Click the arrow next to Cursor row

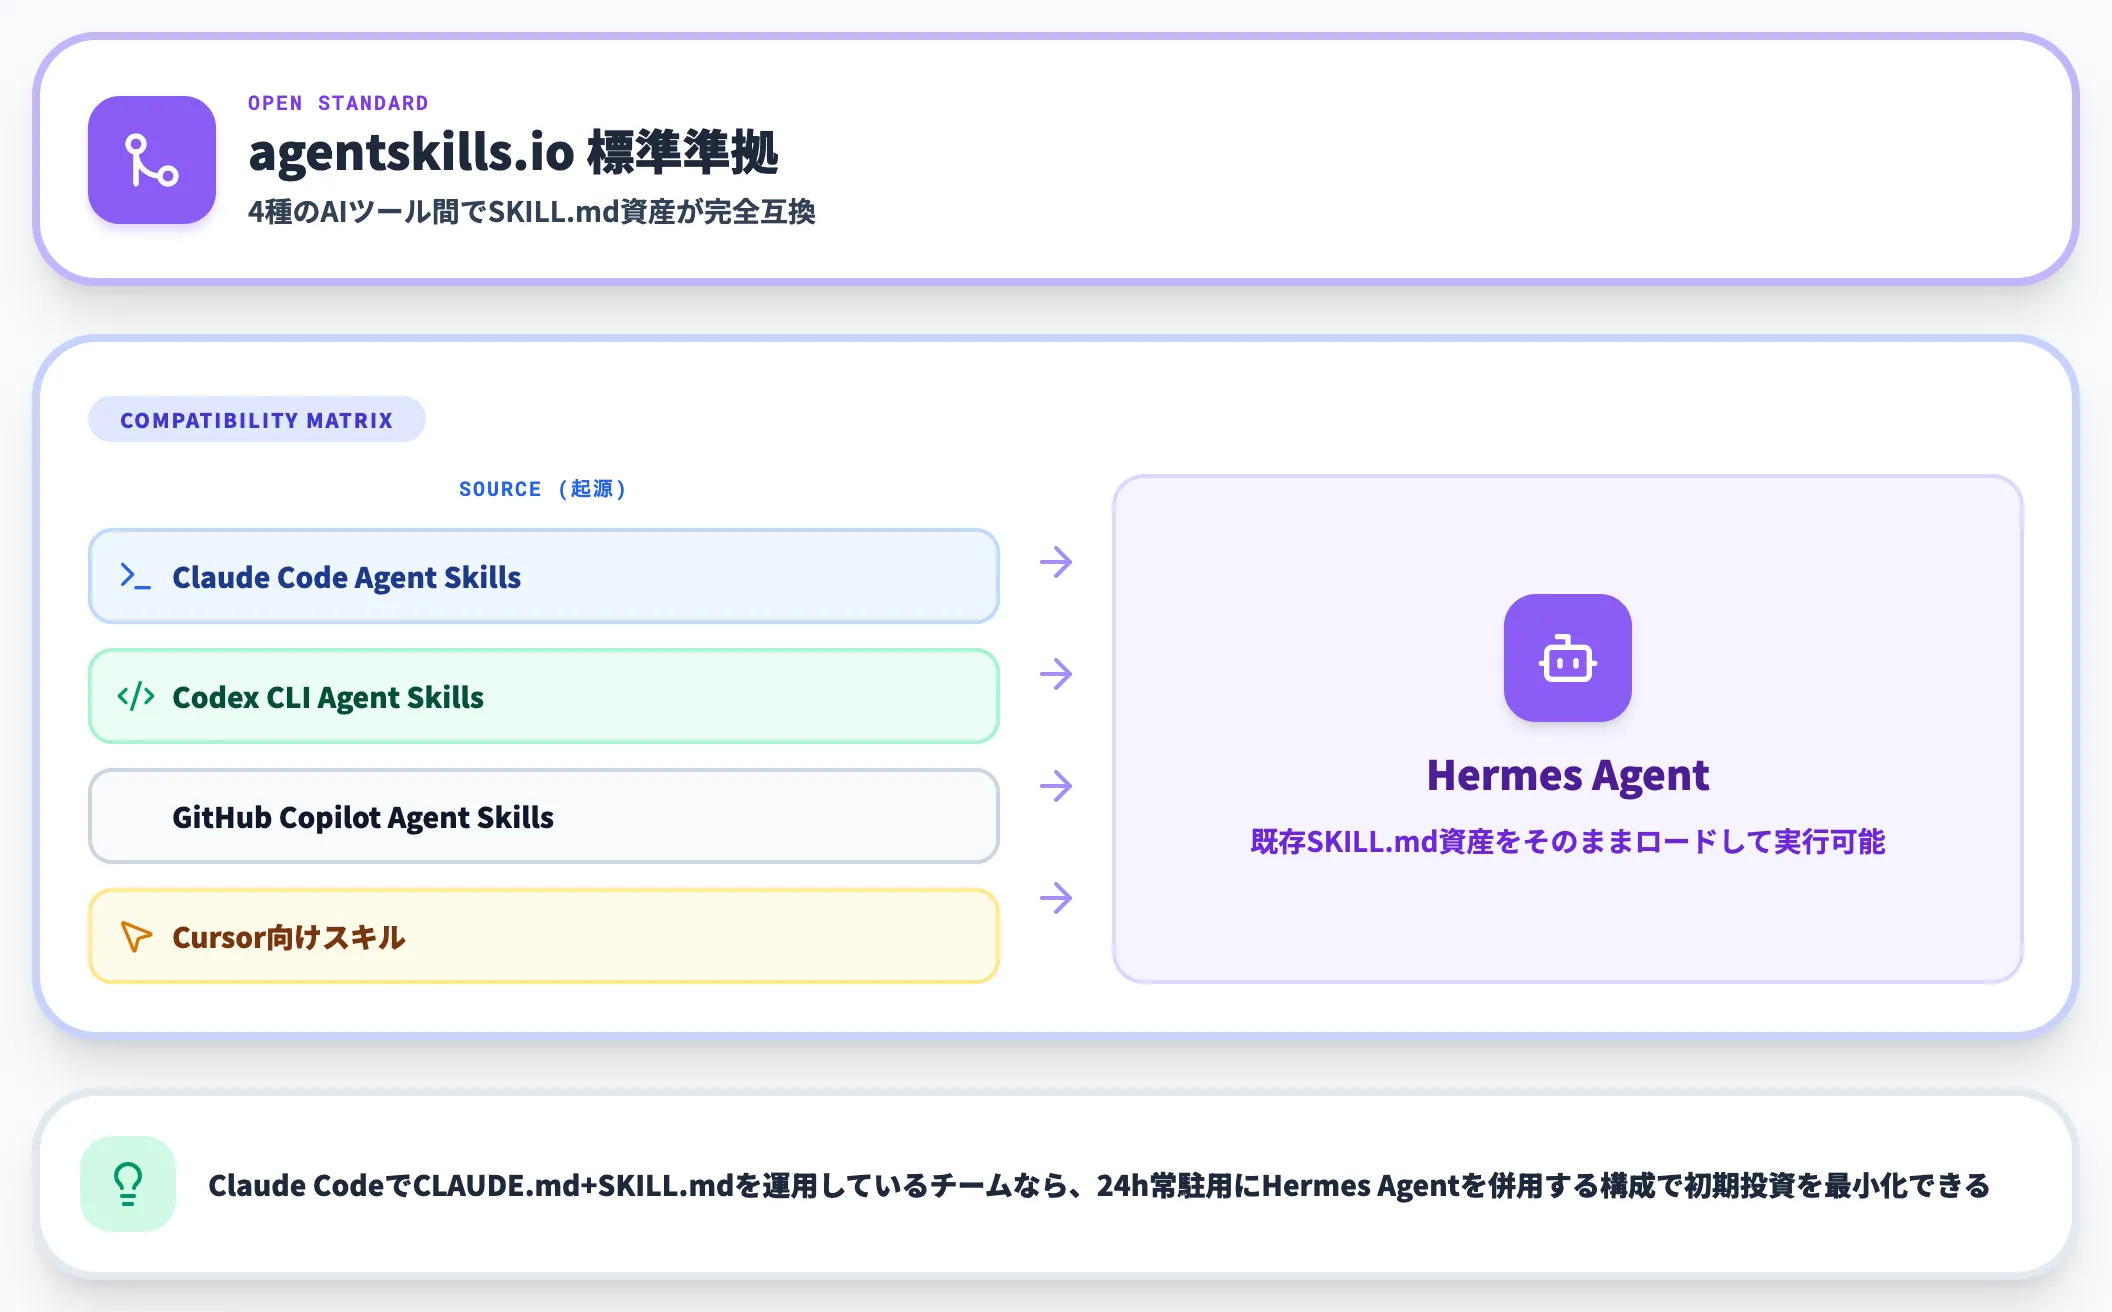point(1056,898)
